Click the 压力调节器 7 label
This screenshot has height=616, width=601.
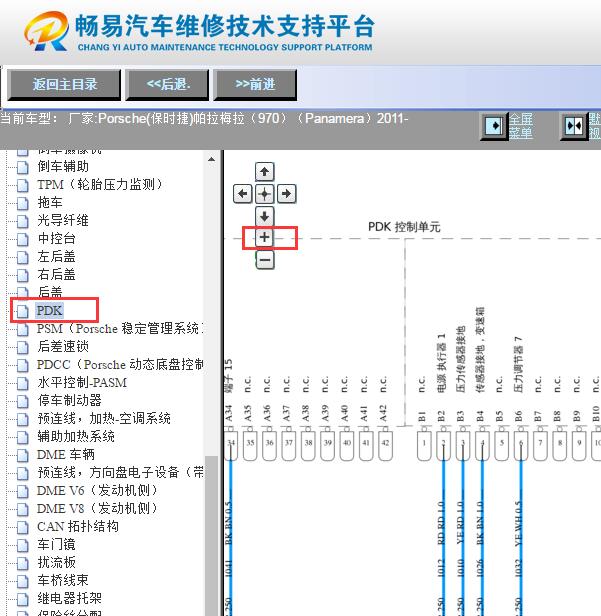(x=519, y=365)
